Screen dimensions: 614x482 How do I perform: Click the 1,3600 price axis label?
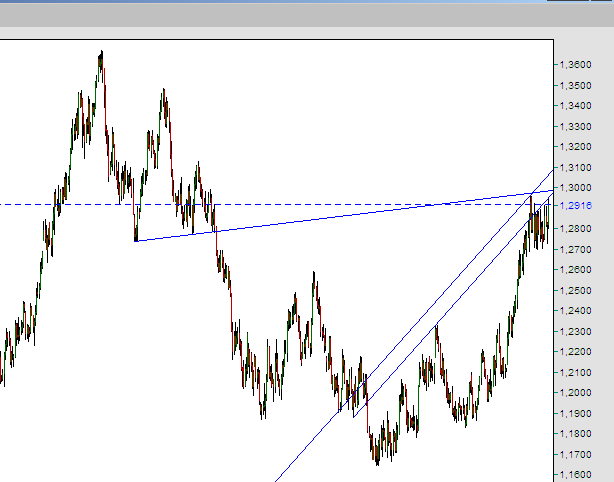point(576,65)
